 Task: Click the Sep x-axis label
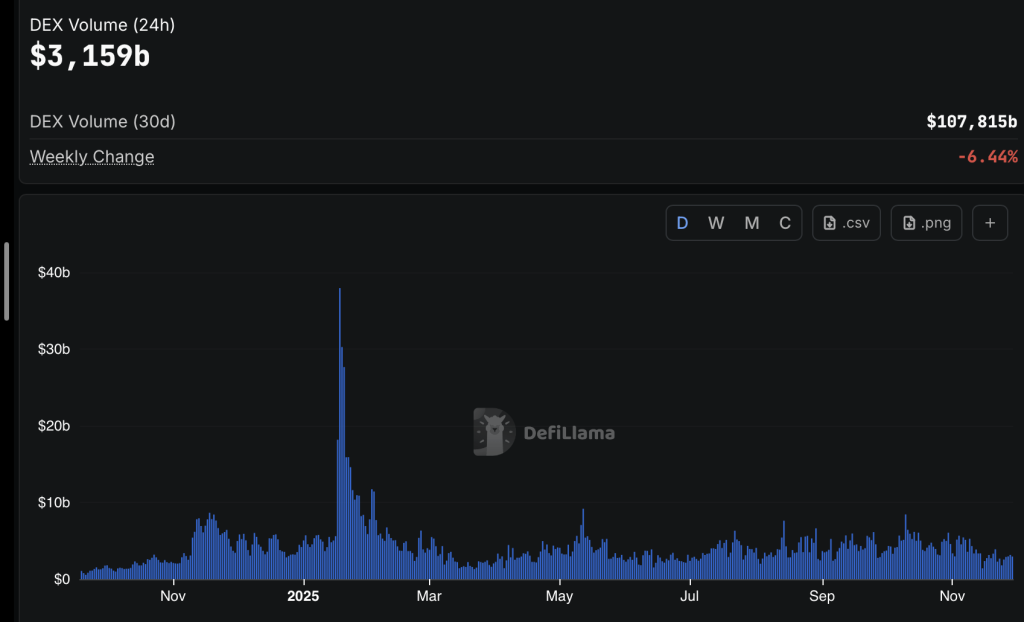[x=822, y=596]
